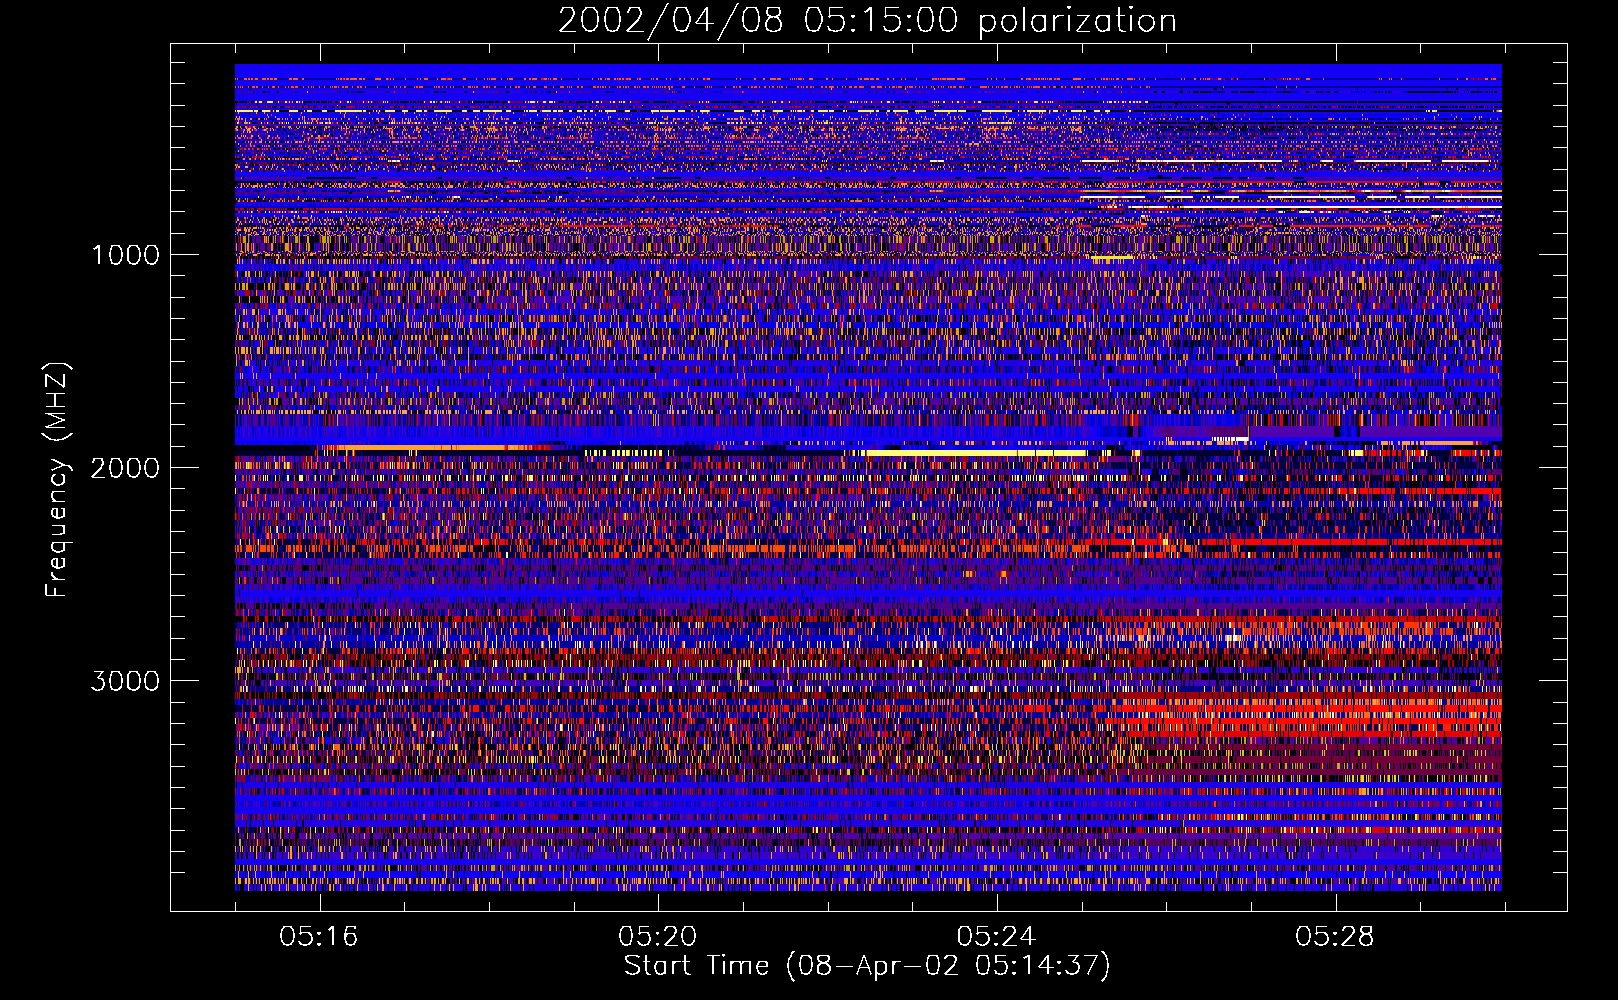Click the plot title '2002/04/08 05:15:00 polarization'
Image resolution: width=1618 pixels, height=1000 pixels.
pyautogui.click(x=867, y=20)
